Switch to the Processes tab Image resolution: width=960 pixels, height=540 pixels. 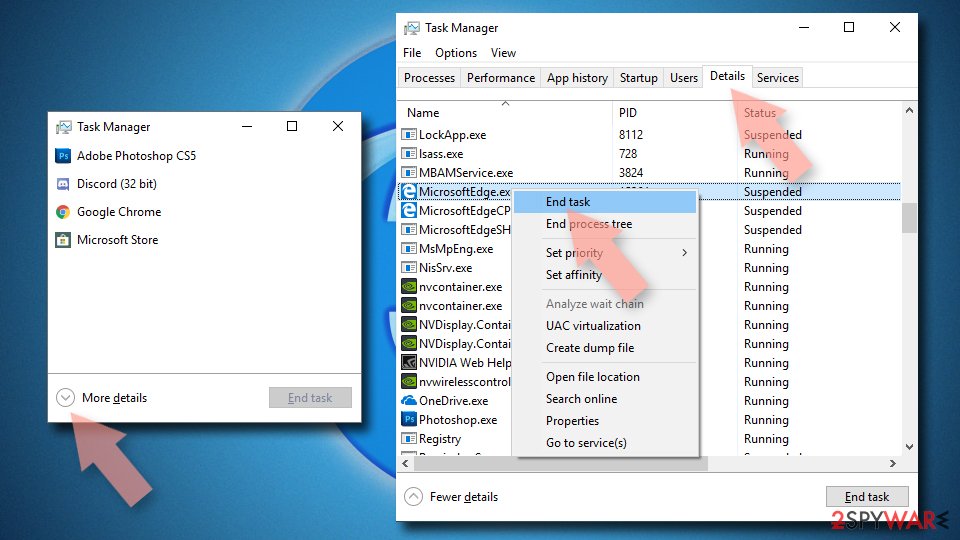point(429,78)
